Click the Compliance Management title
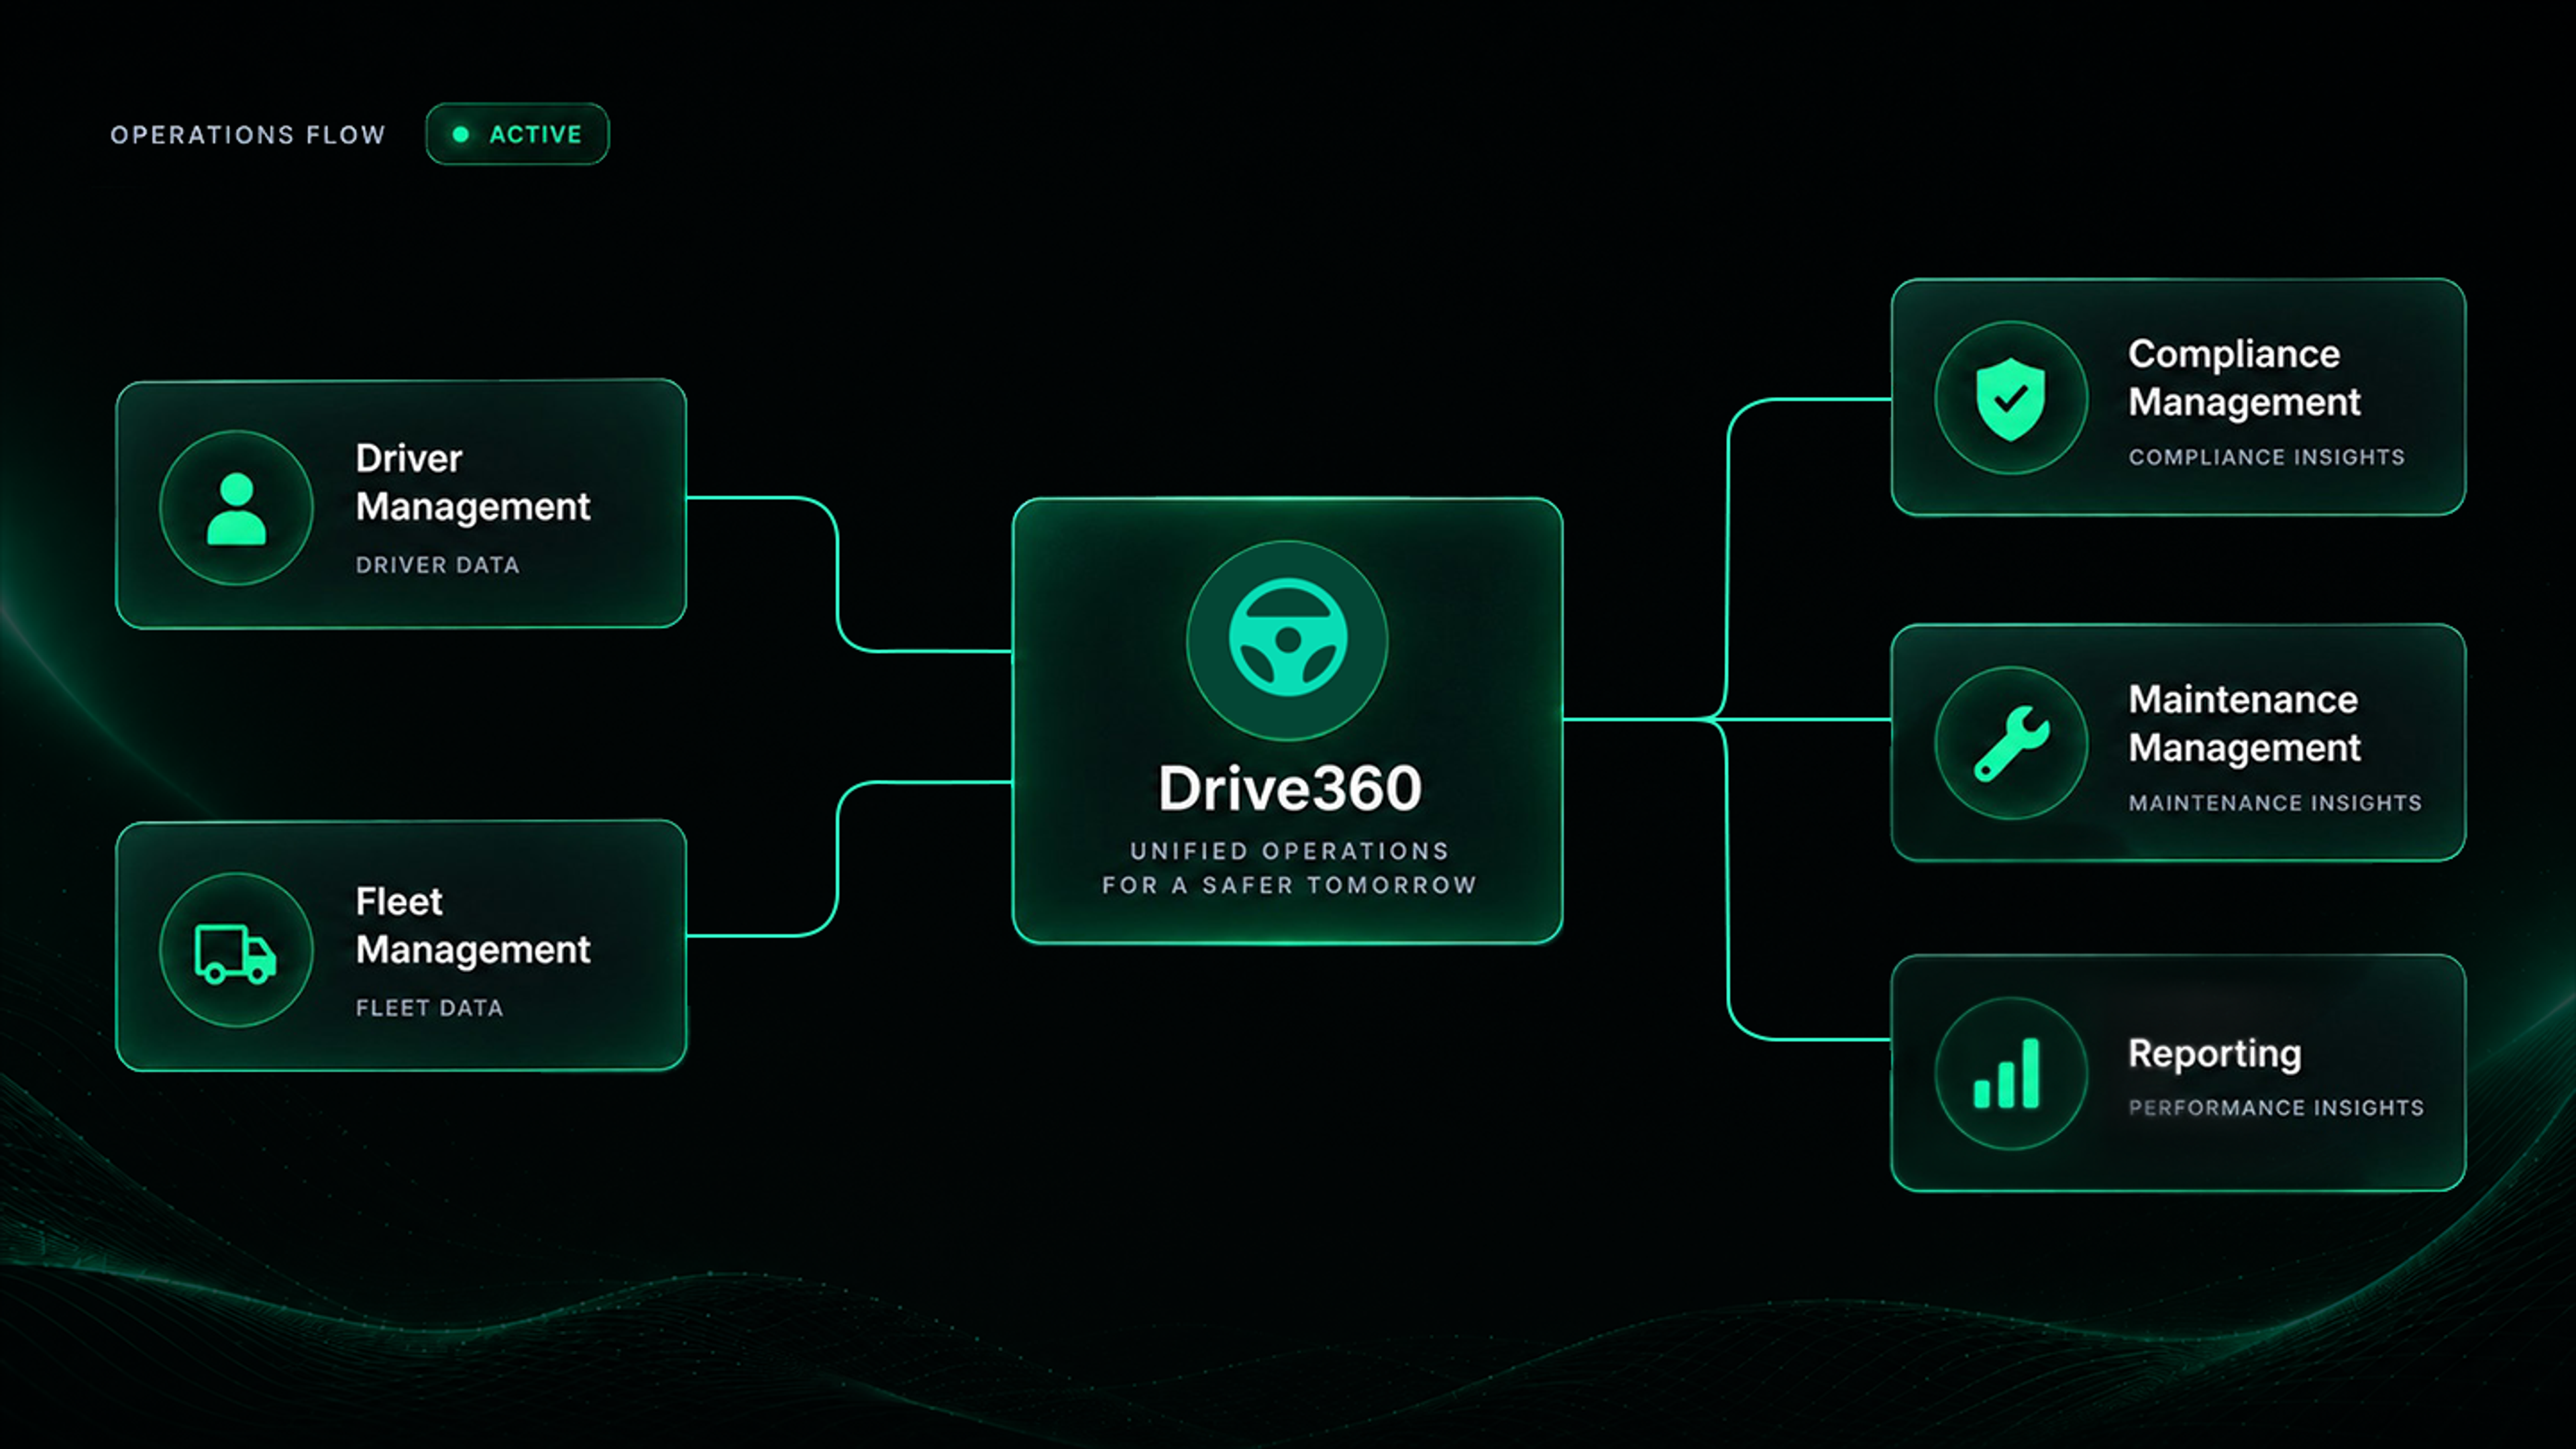The height and width of the screenshot is (1449, 2576). click(x=2244, y=378)
